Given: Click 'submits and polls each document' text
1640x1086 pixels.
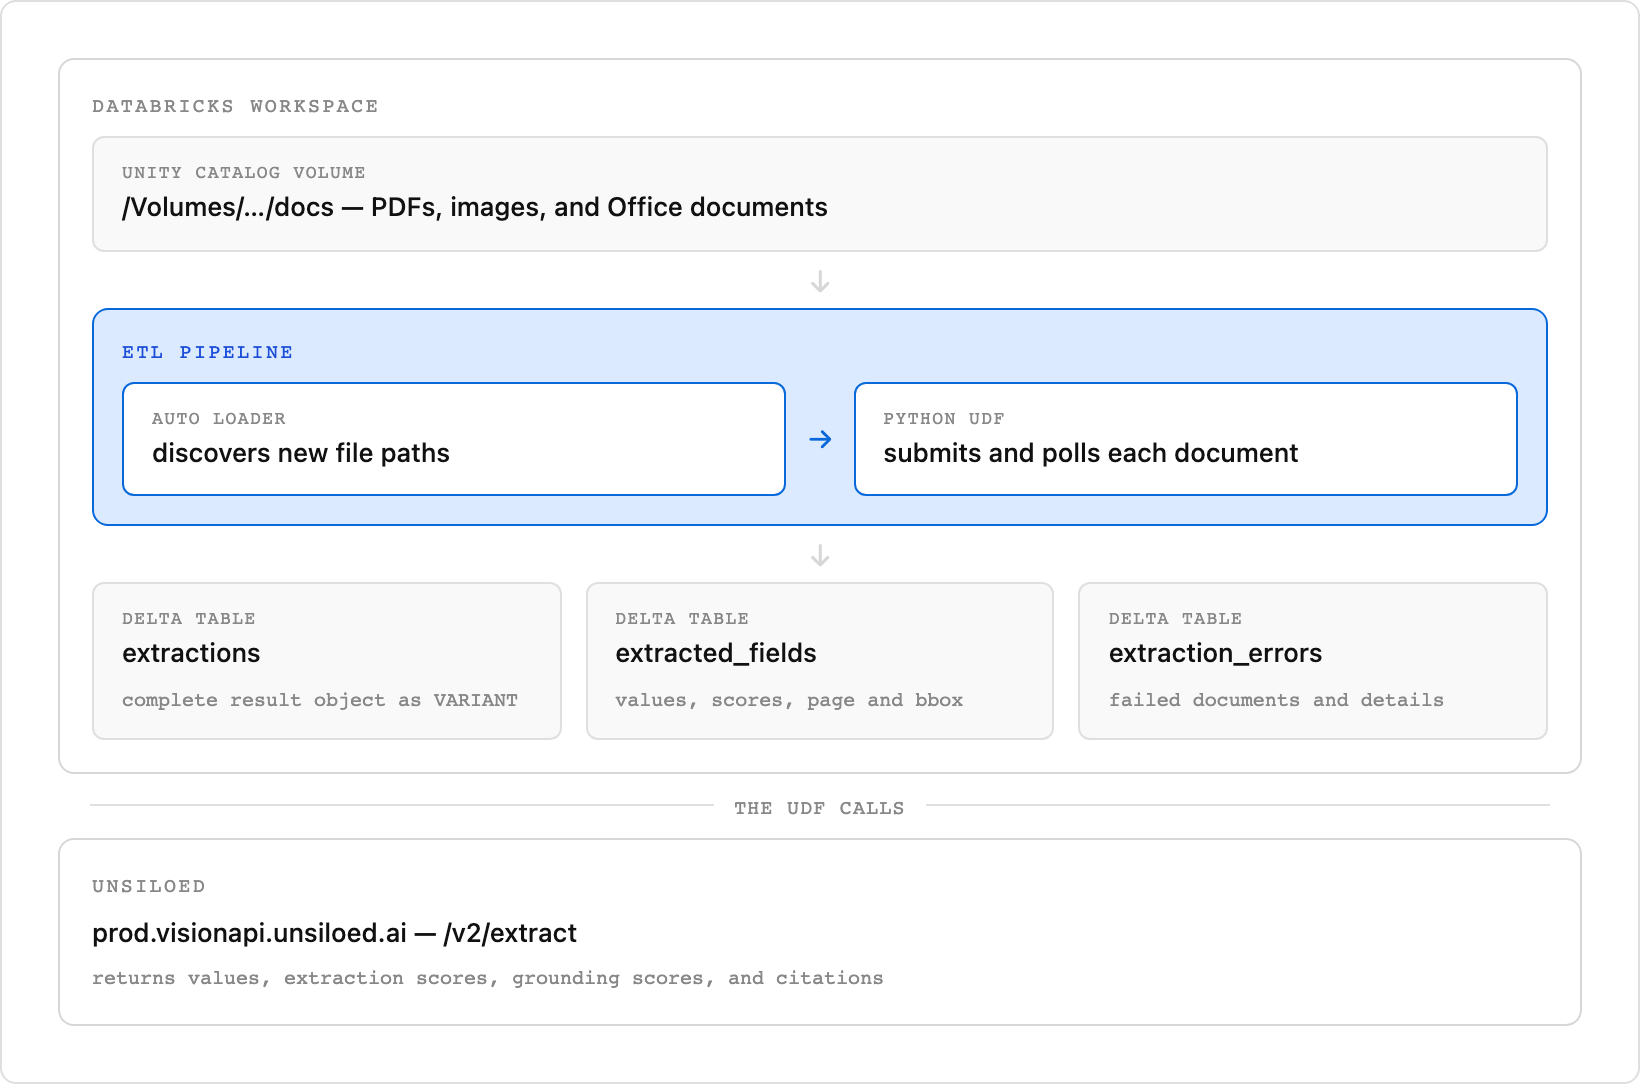Looking at the screenshot, I should point(1091,453).
